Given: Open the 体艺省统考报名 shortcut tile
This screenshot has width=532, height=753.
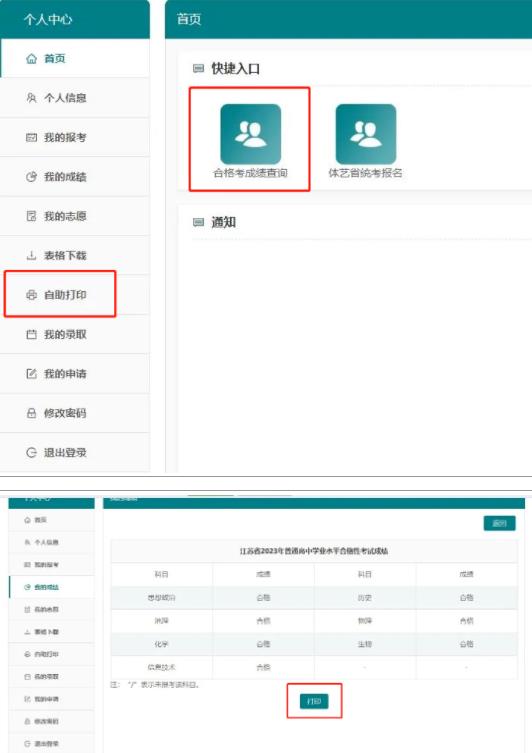Looking at the screenshot, I should (365, 141).
